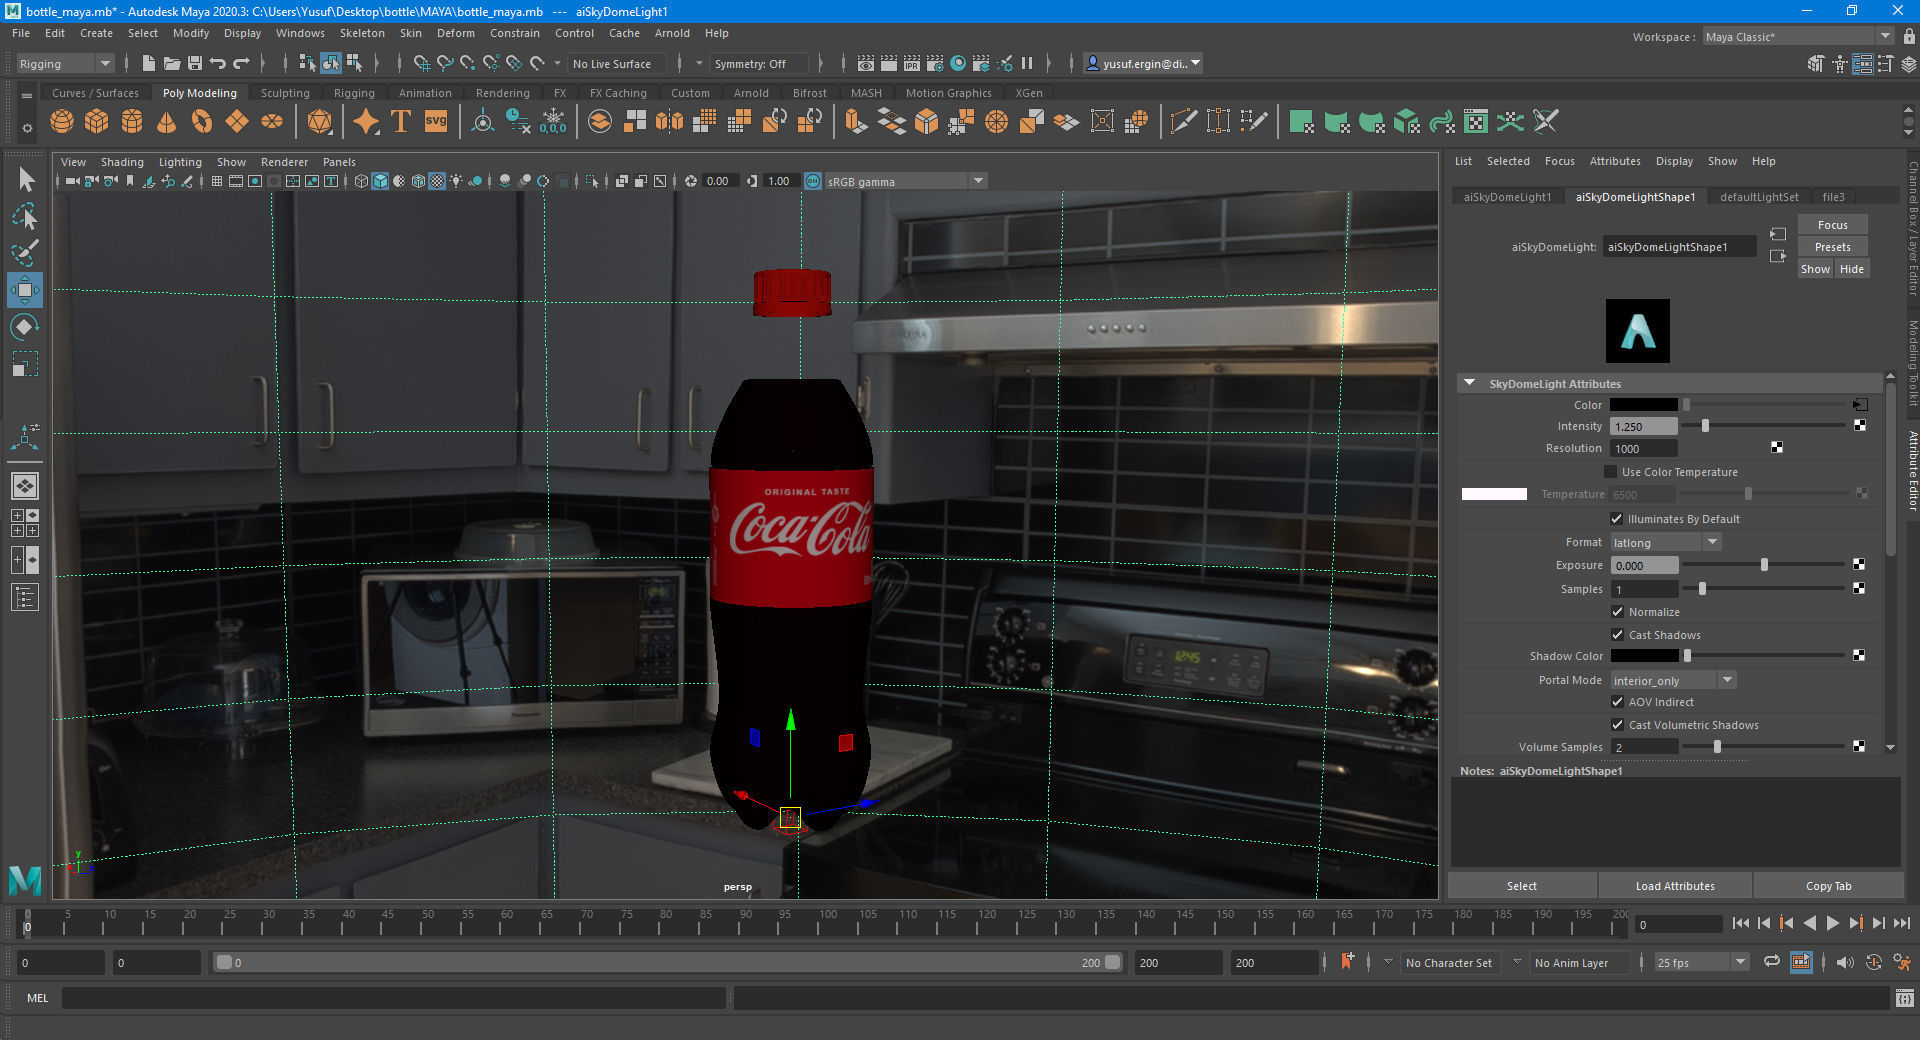The height and width of the screenshot is (1040, 1920).
Task: Toggle use all lights in viewport toolbar
Action: coord(456,181)
